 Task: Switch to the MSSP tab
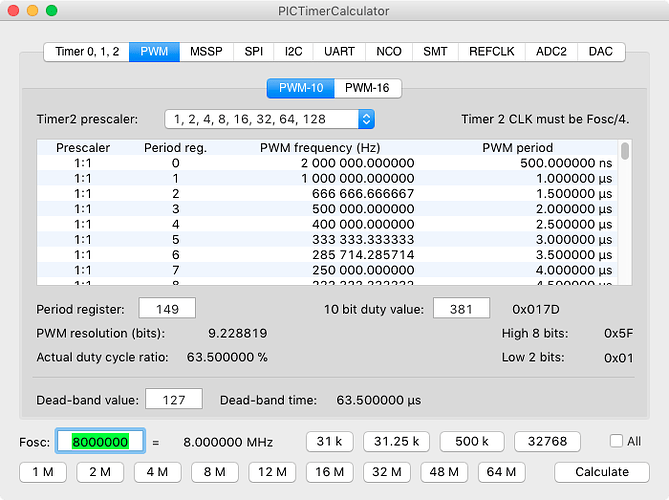pyautogui.click(x=207, y=52)
